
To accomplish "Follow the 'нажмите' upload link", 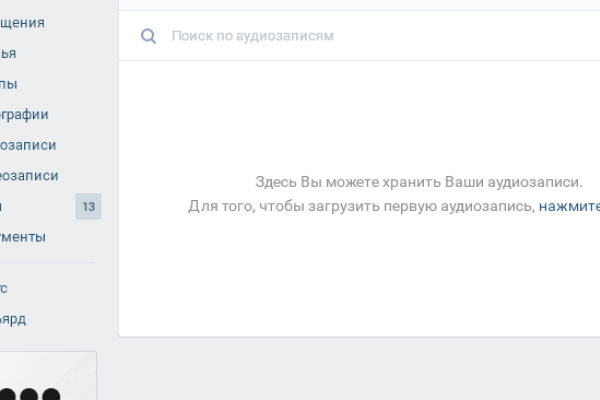I will [x=569, y=206].
